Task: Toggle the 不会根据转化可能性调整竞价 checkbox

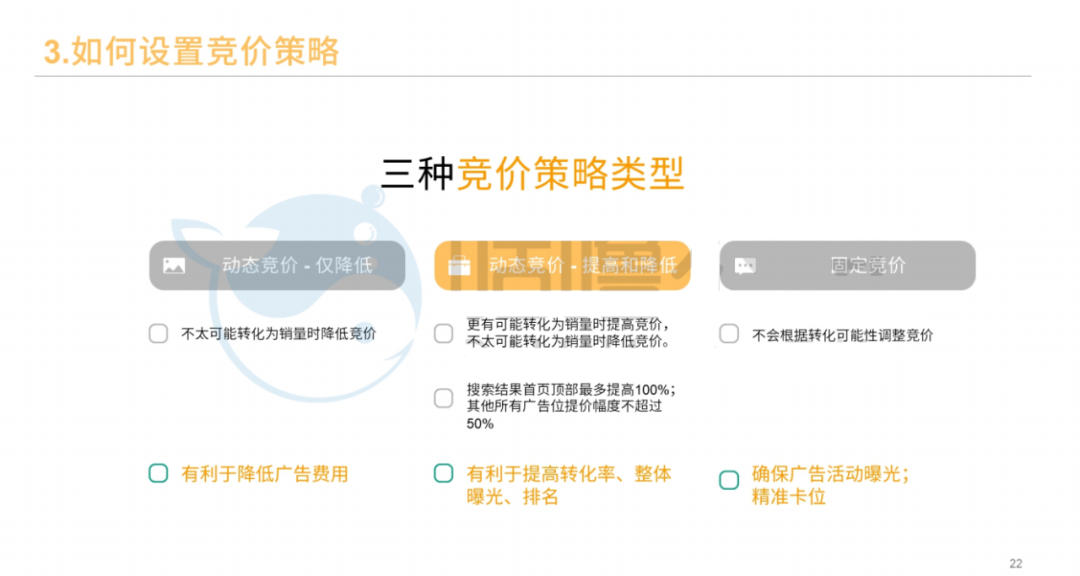Action: pyautogui.click(x=729, y=334)
